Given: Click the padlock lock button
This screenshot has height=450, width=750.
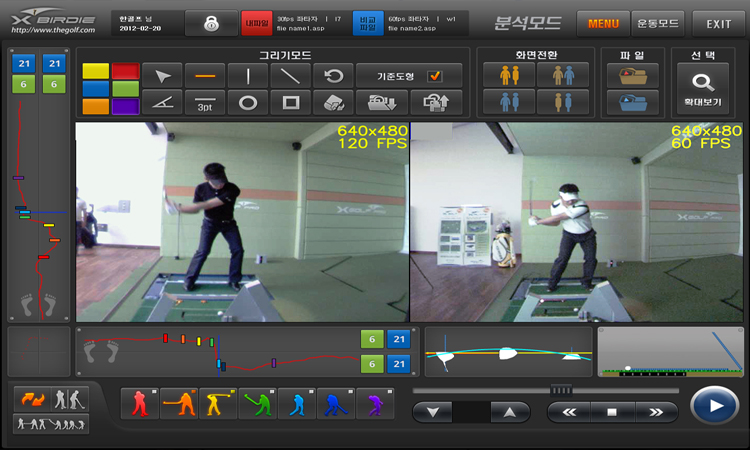Looking at the screenshot, I should [x=211, y=23].
